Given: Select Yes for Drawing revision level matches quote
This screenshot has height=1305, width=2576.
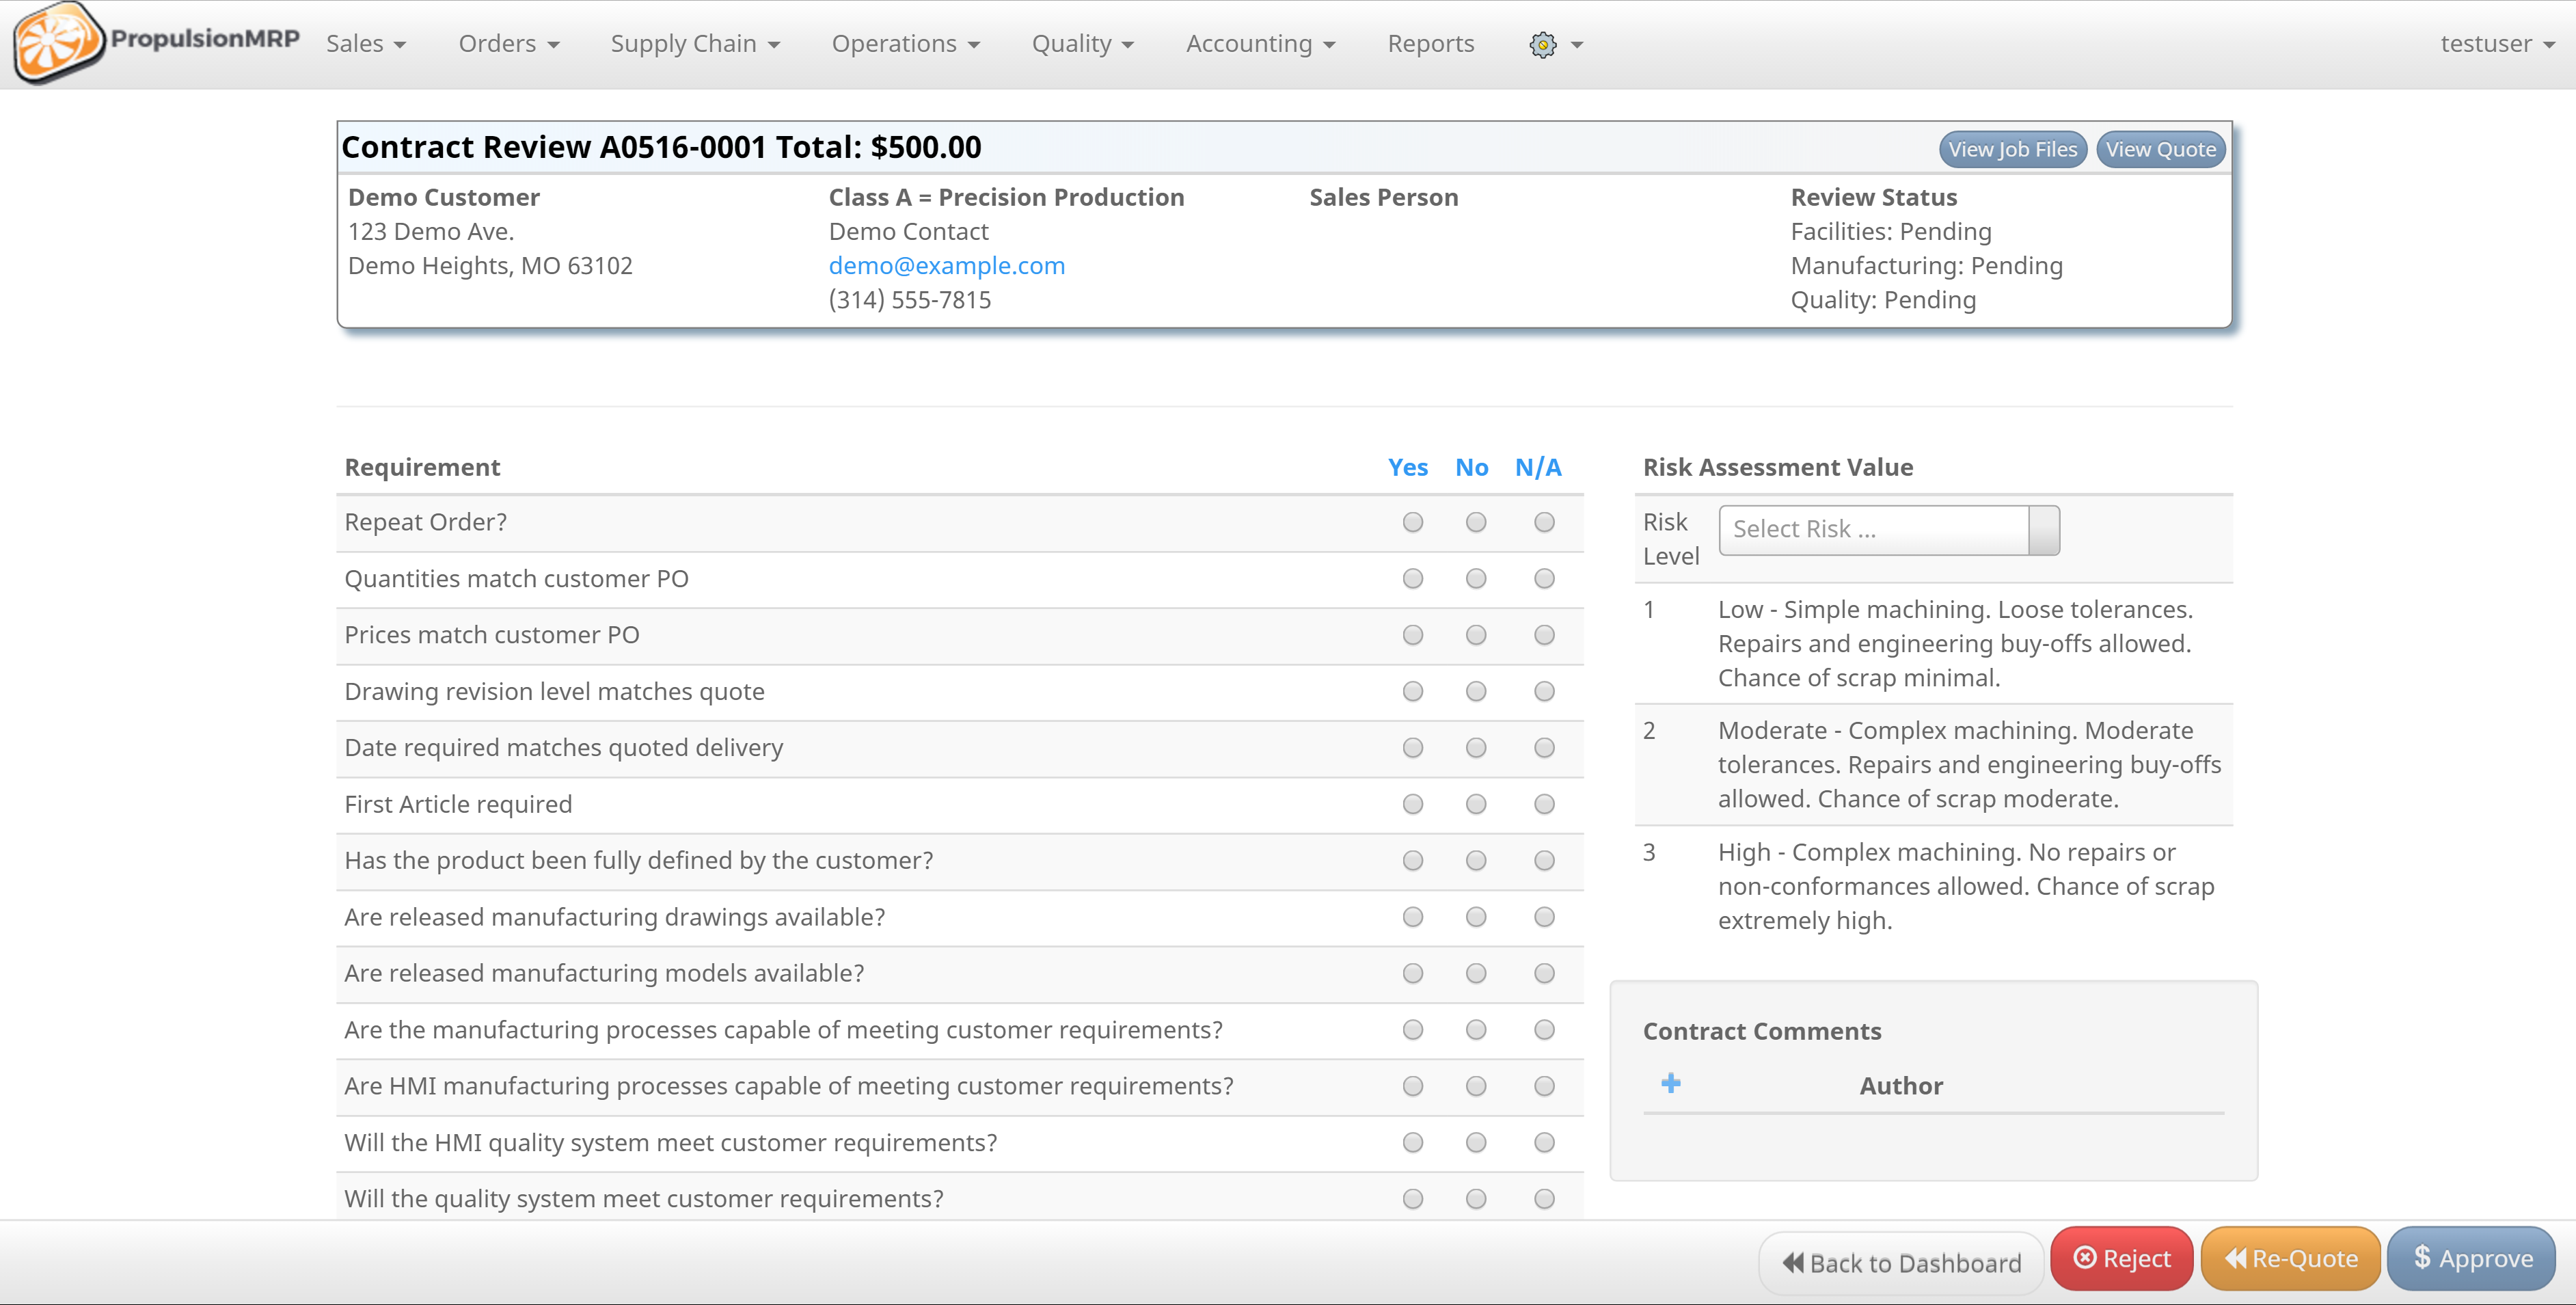Looking at the screenshot, I should tap(1412, 691).
